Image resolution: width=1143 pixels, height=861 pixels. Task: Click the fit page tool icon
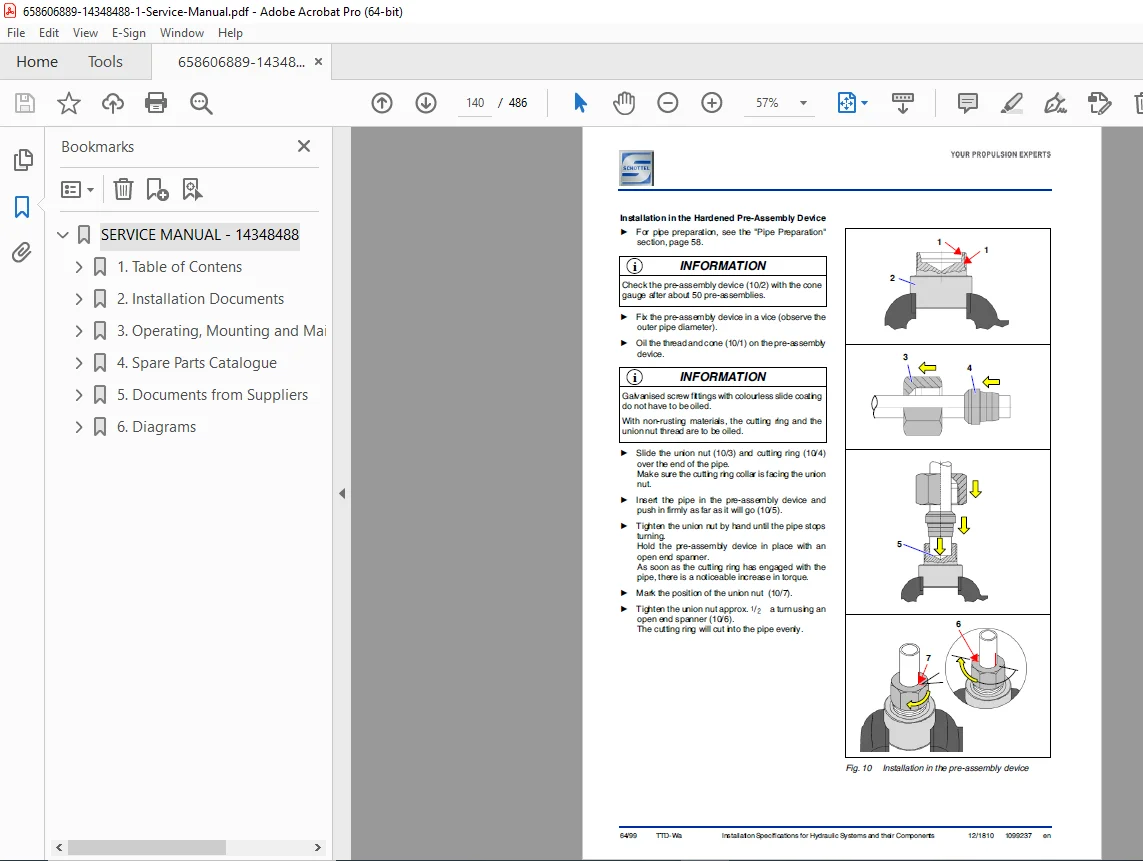pos(846,103)
